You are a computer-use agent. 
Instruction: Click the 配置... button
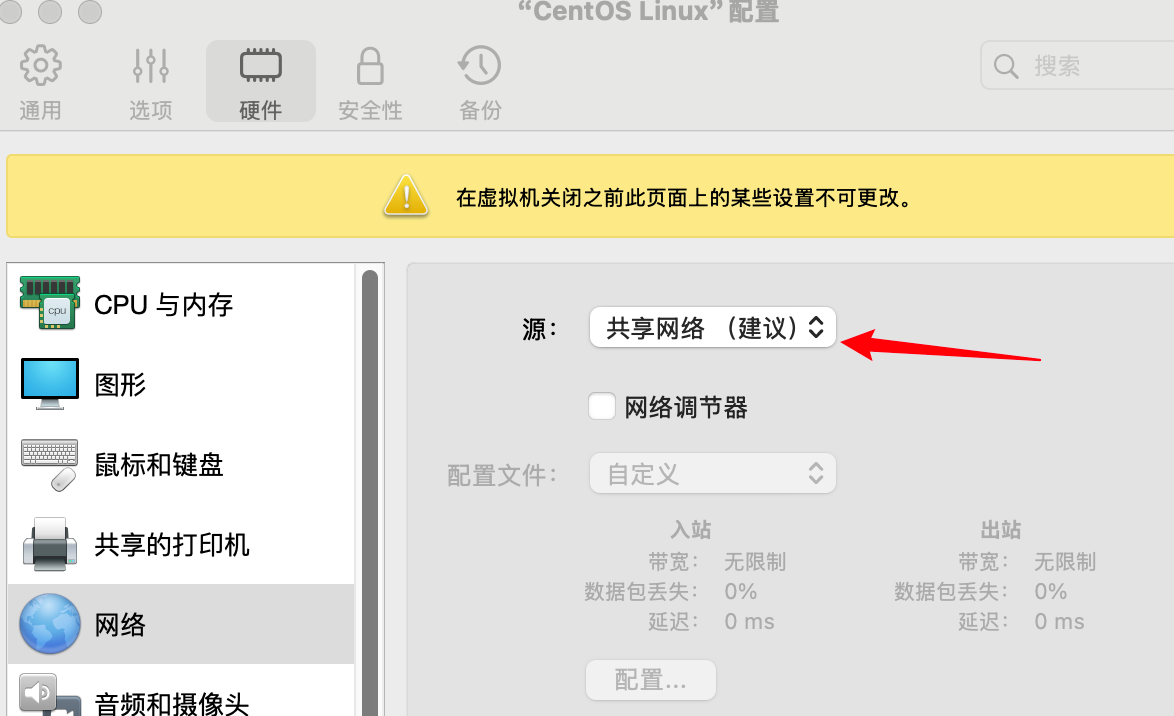pyautogui.click(x=651, y=680)
